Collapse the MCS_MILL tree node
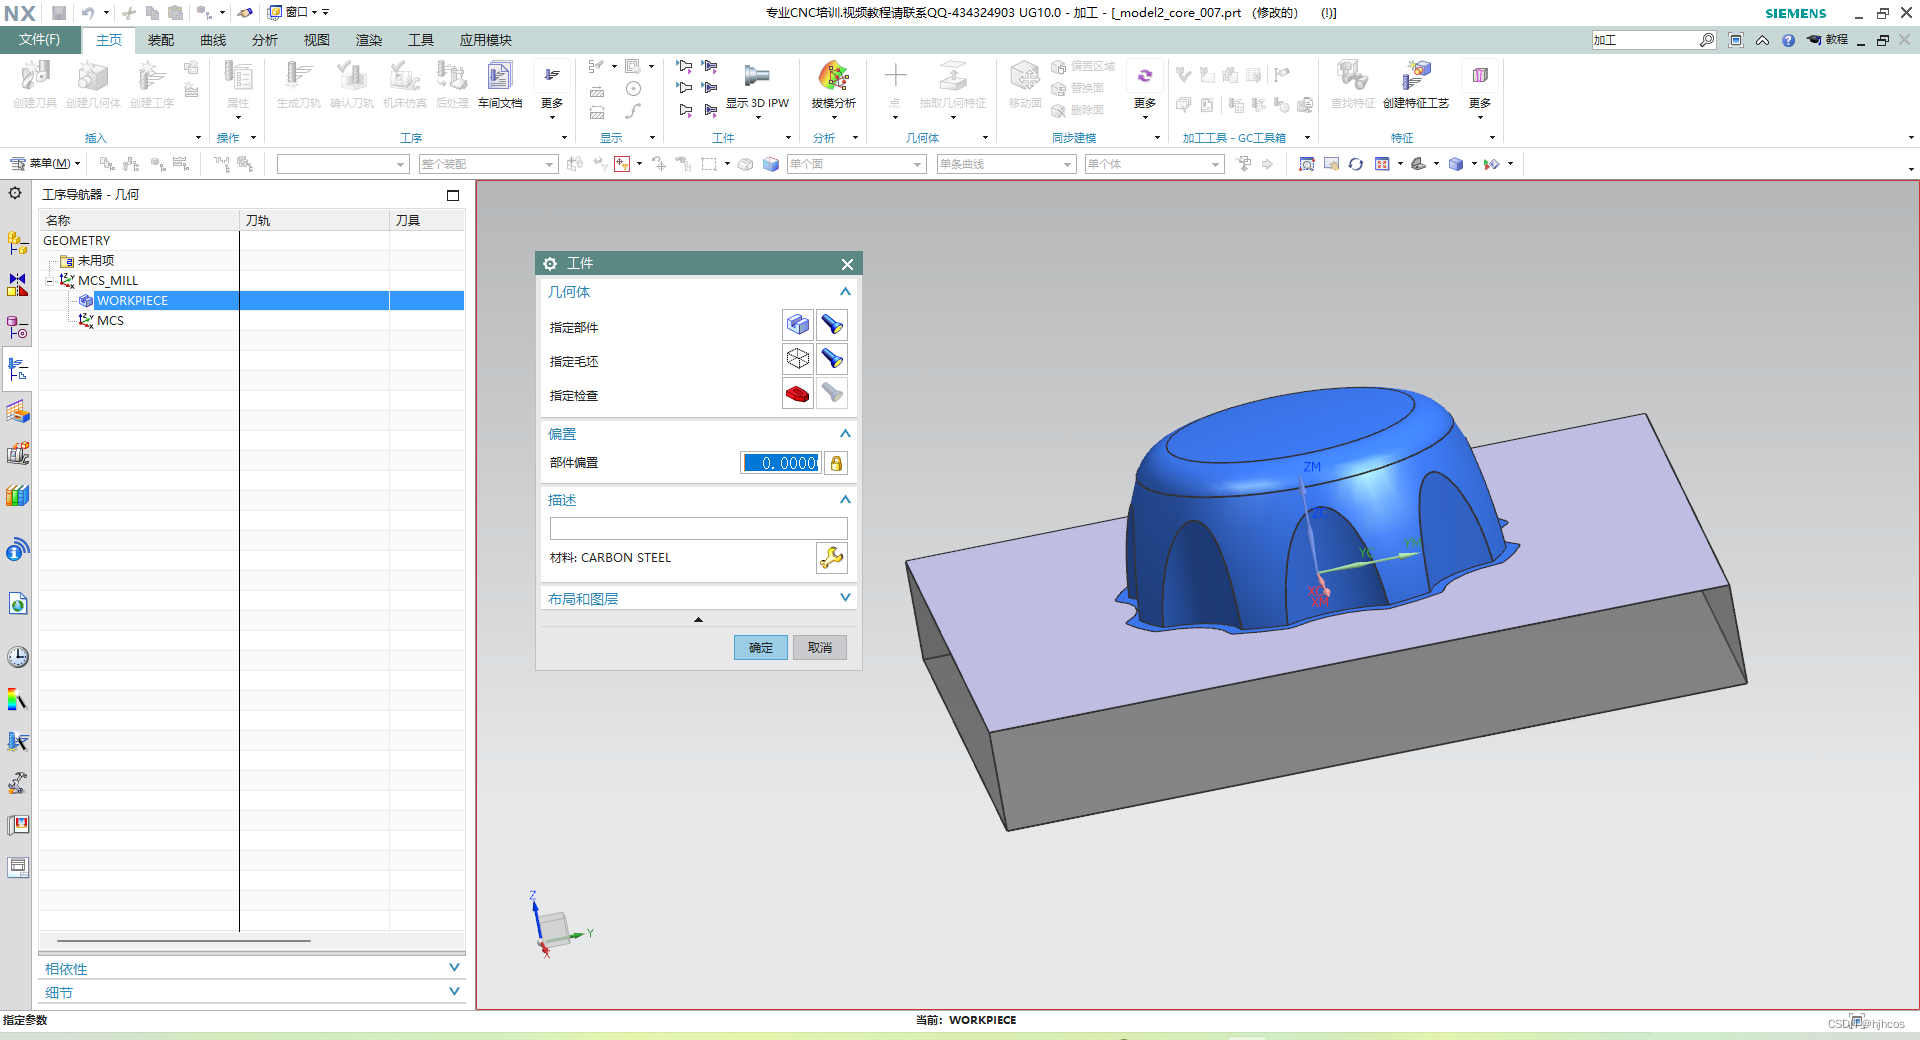 50,281
